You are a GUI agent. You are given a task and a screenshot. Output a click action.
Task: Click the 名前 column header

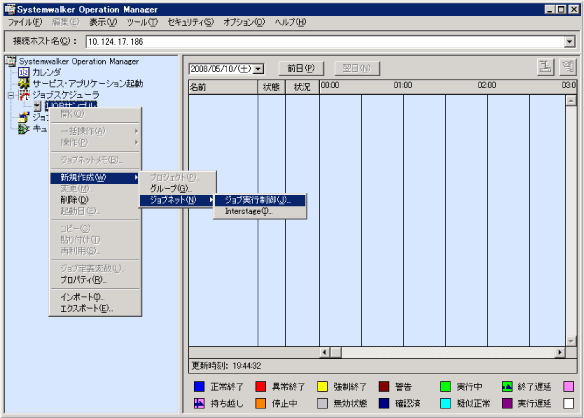(223, 87)
